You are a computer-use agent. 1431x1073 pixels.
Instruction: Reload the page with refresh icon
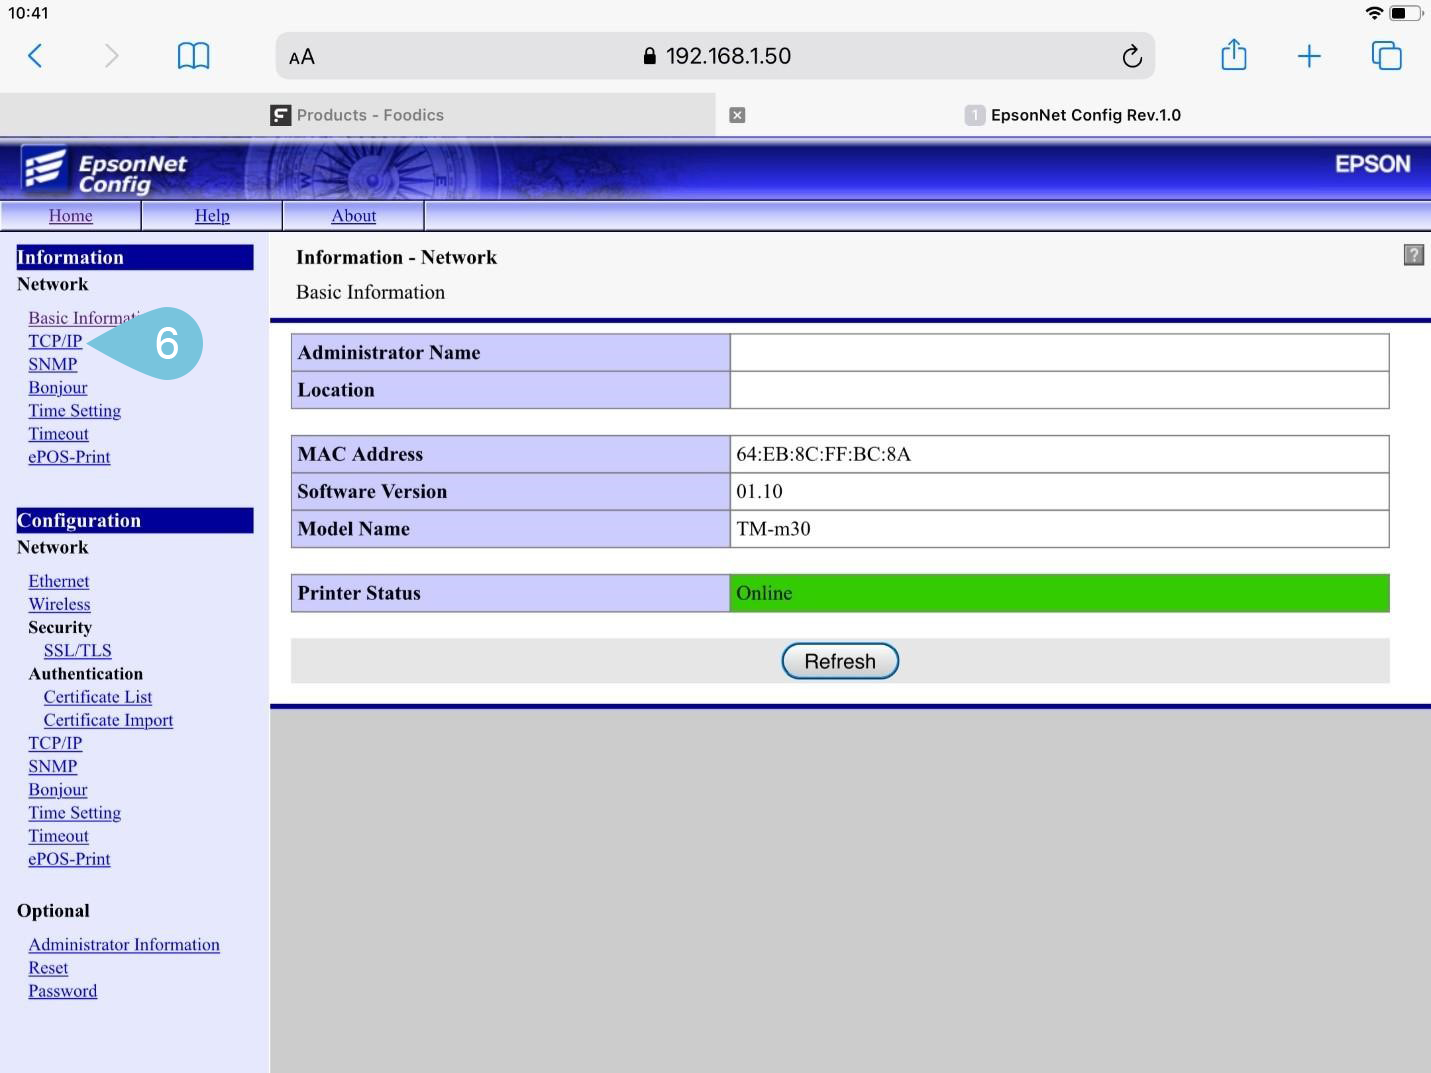(1131, 56)
